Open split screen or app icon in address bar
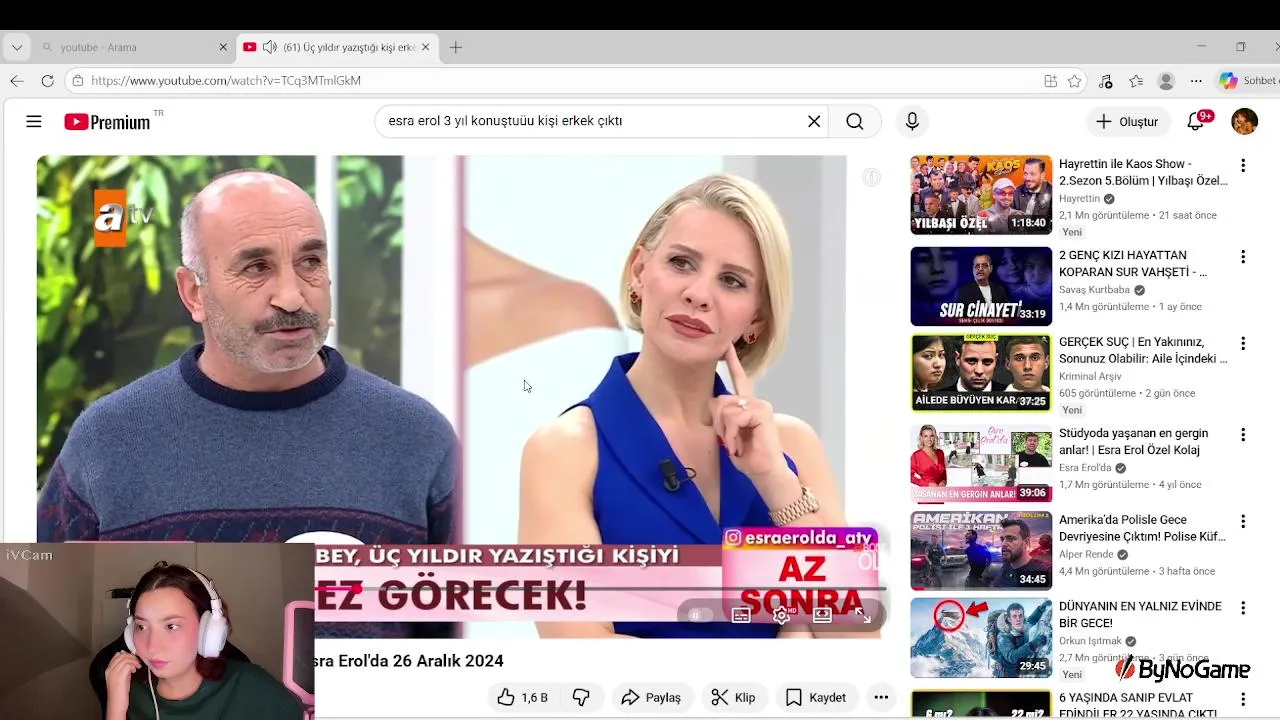 coord(1050,81)
